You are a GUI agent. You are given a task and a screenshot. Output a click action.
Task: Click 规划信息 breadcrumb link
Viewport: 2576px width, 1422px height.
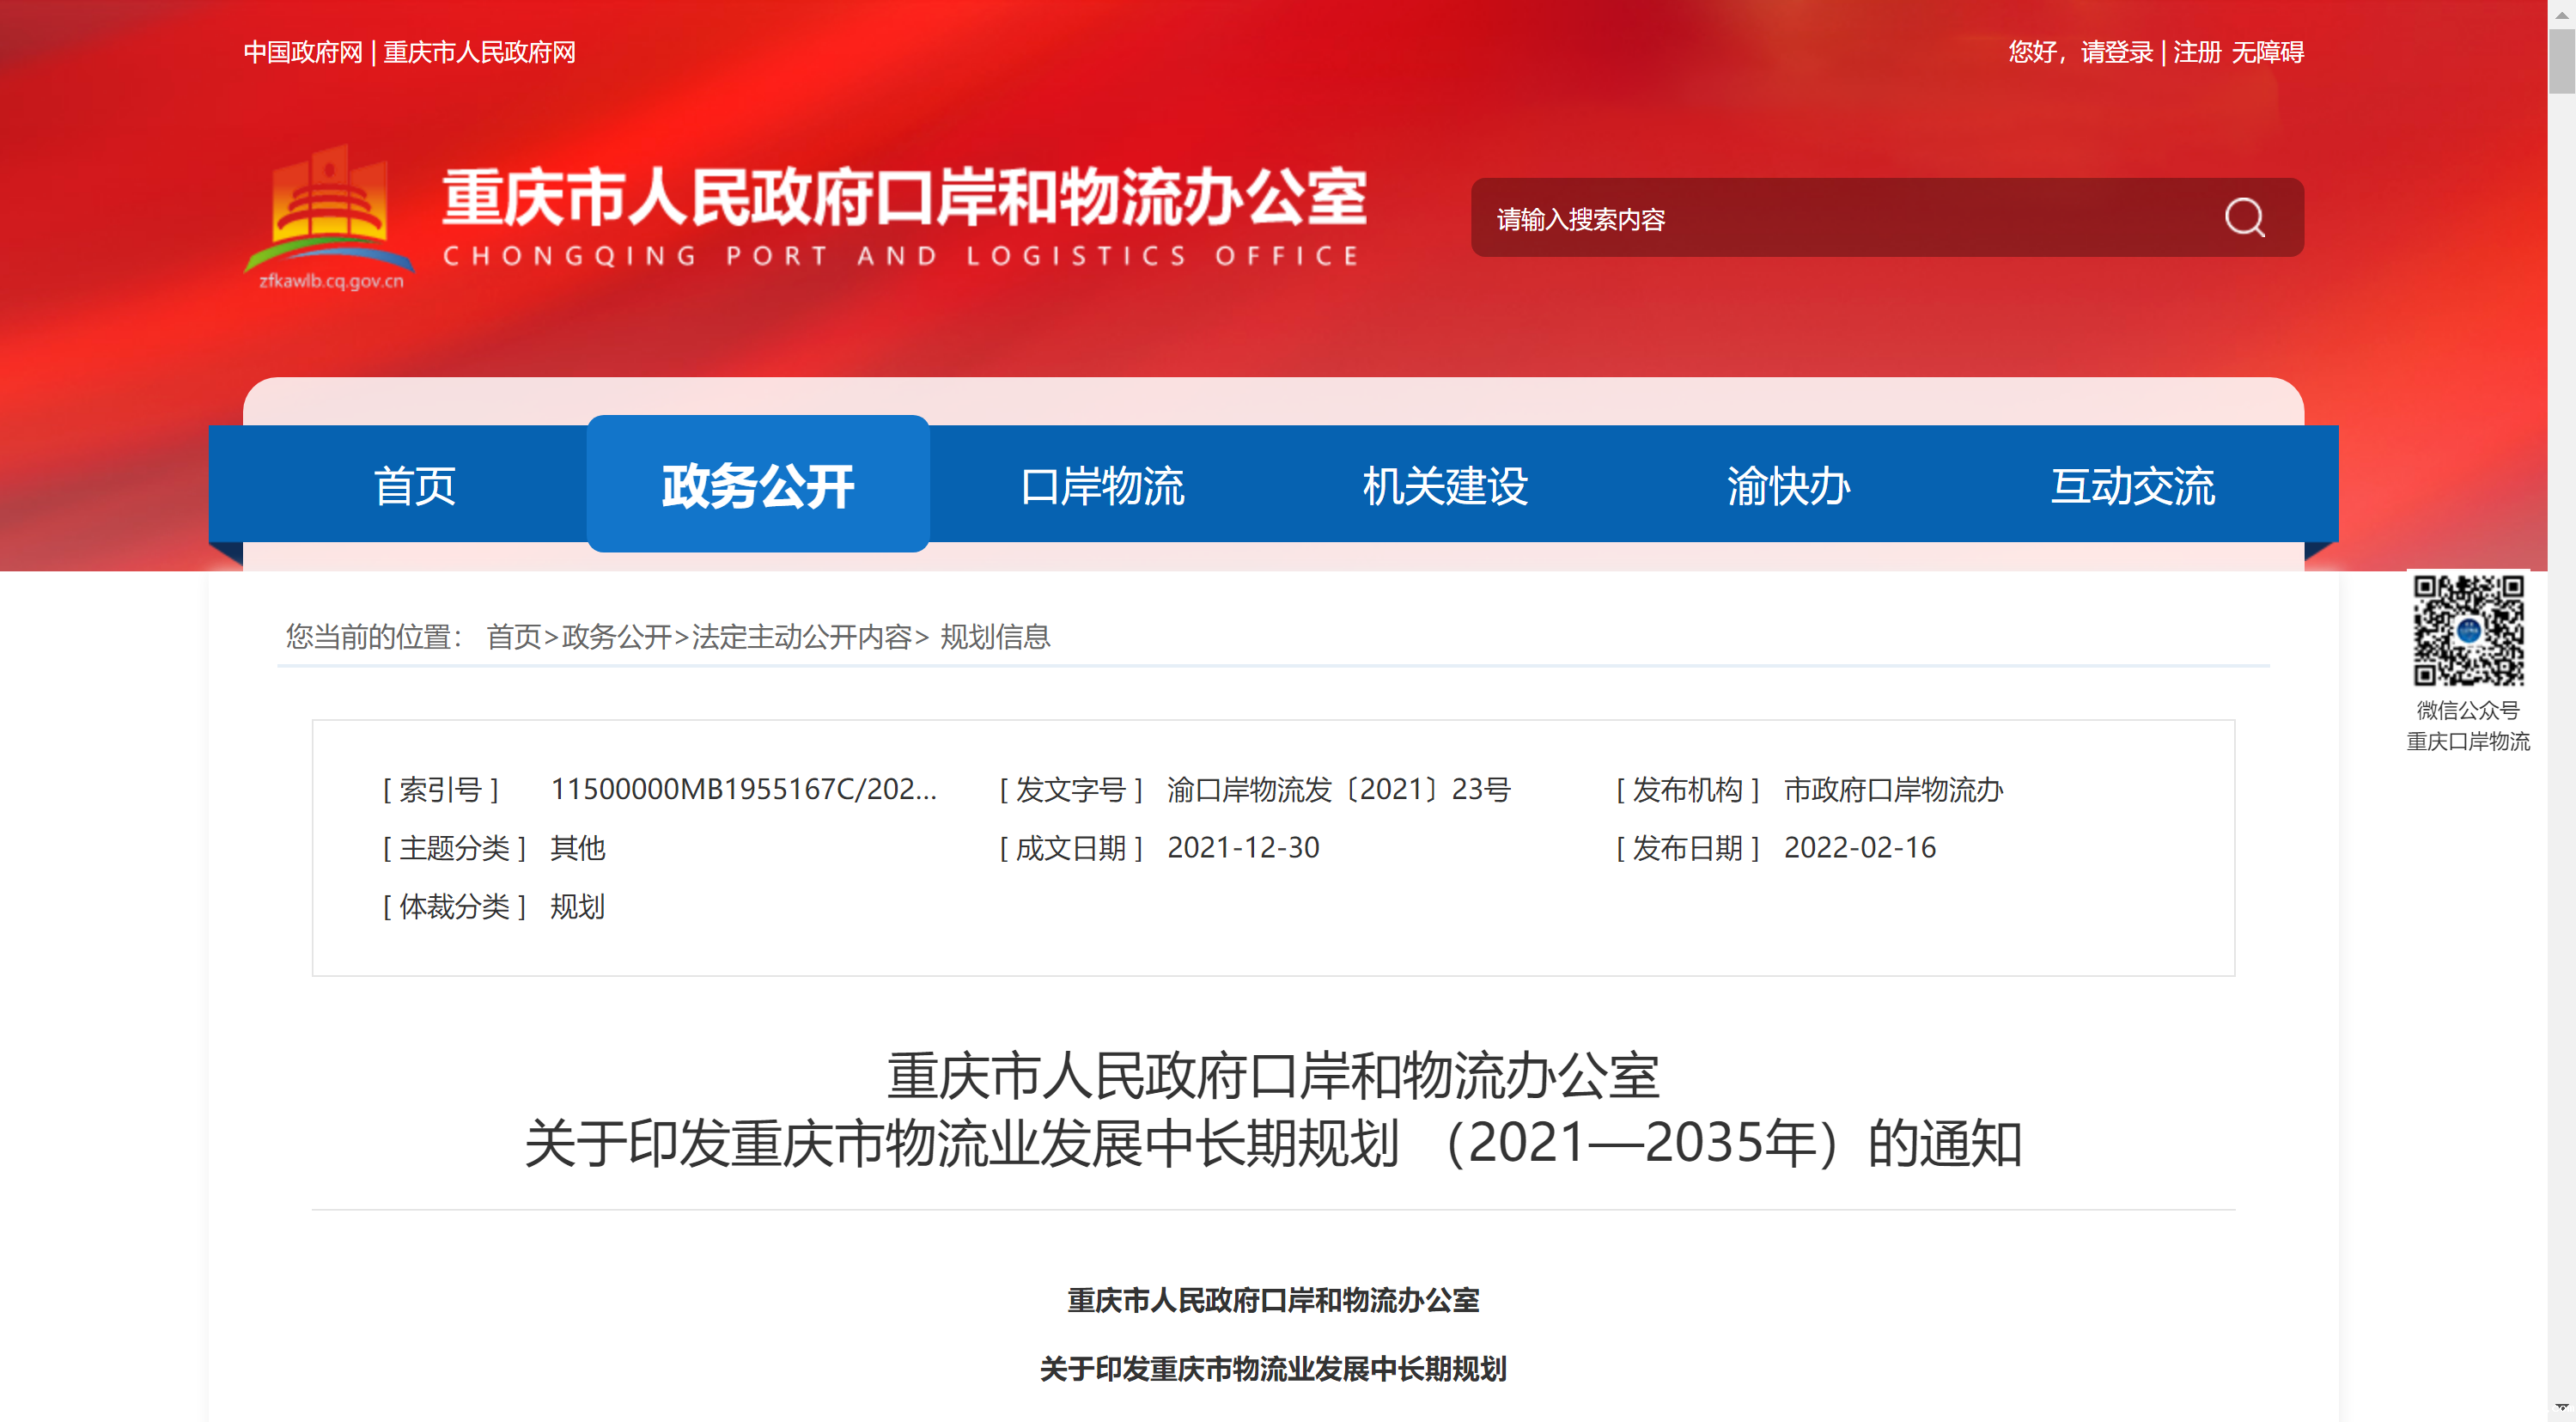995,637
